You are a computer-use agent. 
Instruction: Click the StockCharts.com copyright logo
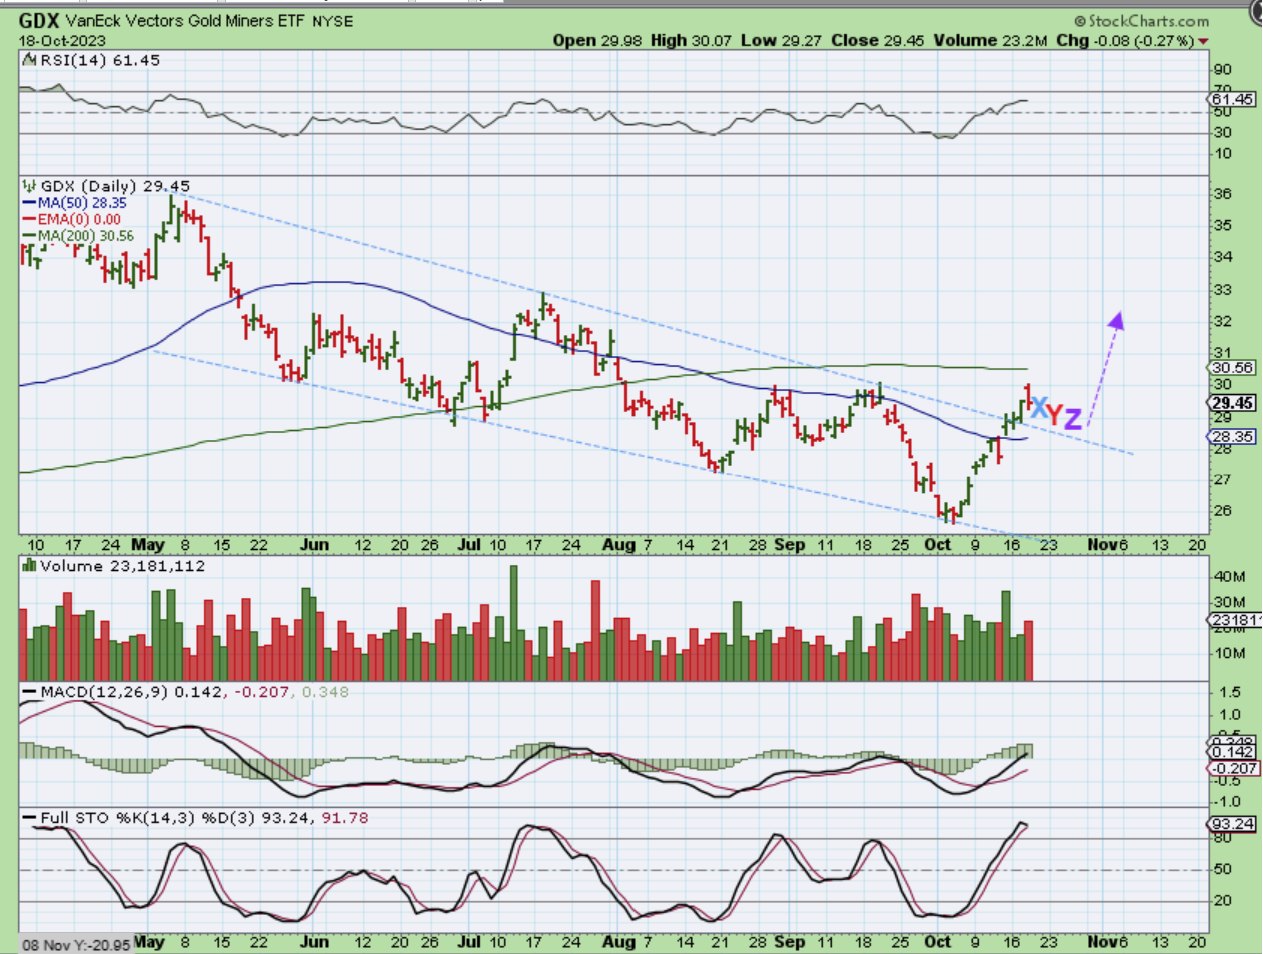point(1142,21)
